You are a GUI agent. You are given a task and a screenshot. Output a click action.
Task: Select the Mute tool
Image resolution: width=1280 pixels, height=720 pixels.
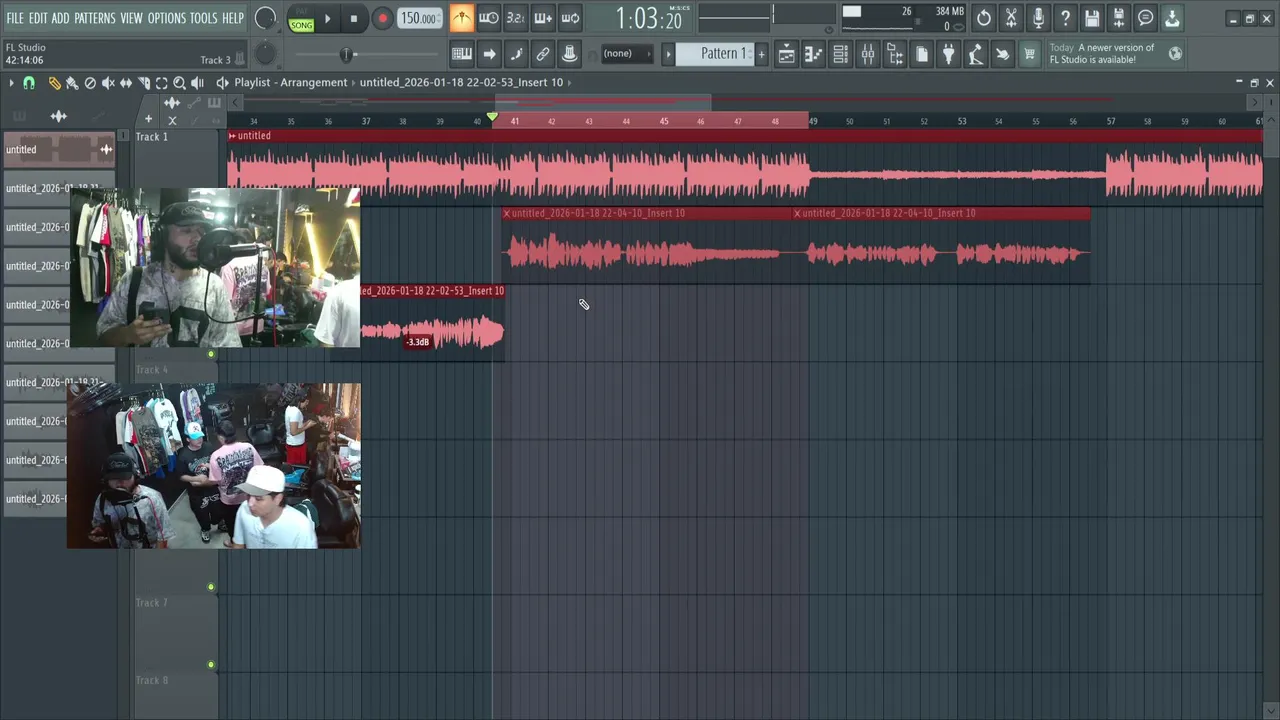pyautogui.click(x=108, y=83)
